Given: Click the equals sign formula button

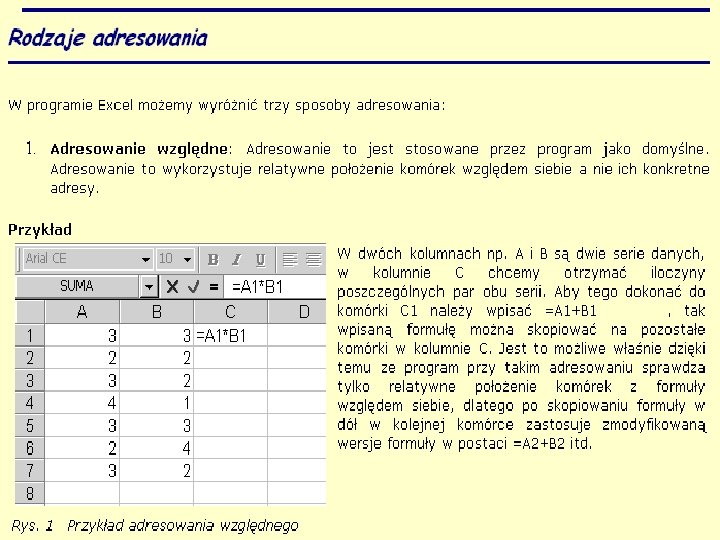Looking at the screenshot, I should (214, 287).
